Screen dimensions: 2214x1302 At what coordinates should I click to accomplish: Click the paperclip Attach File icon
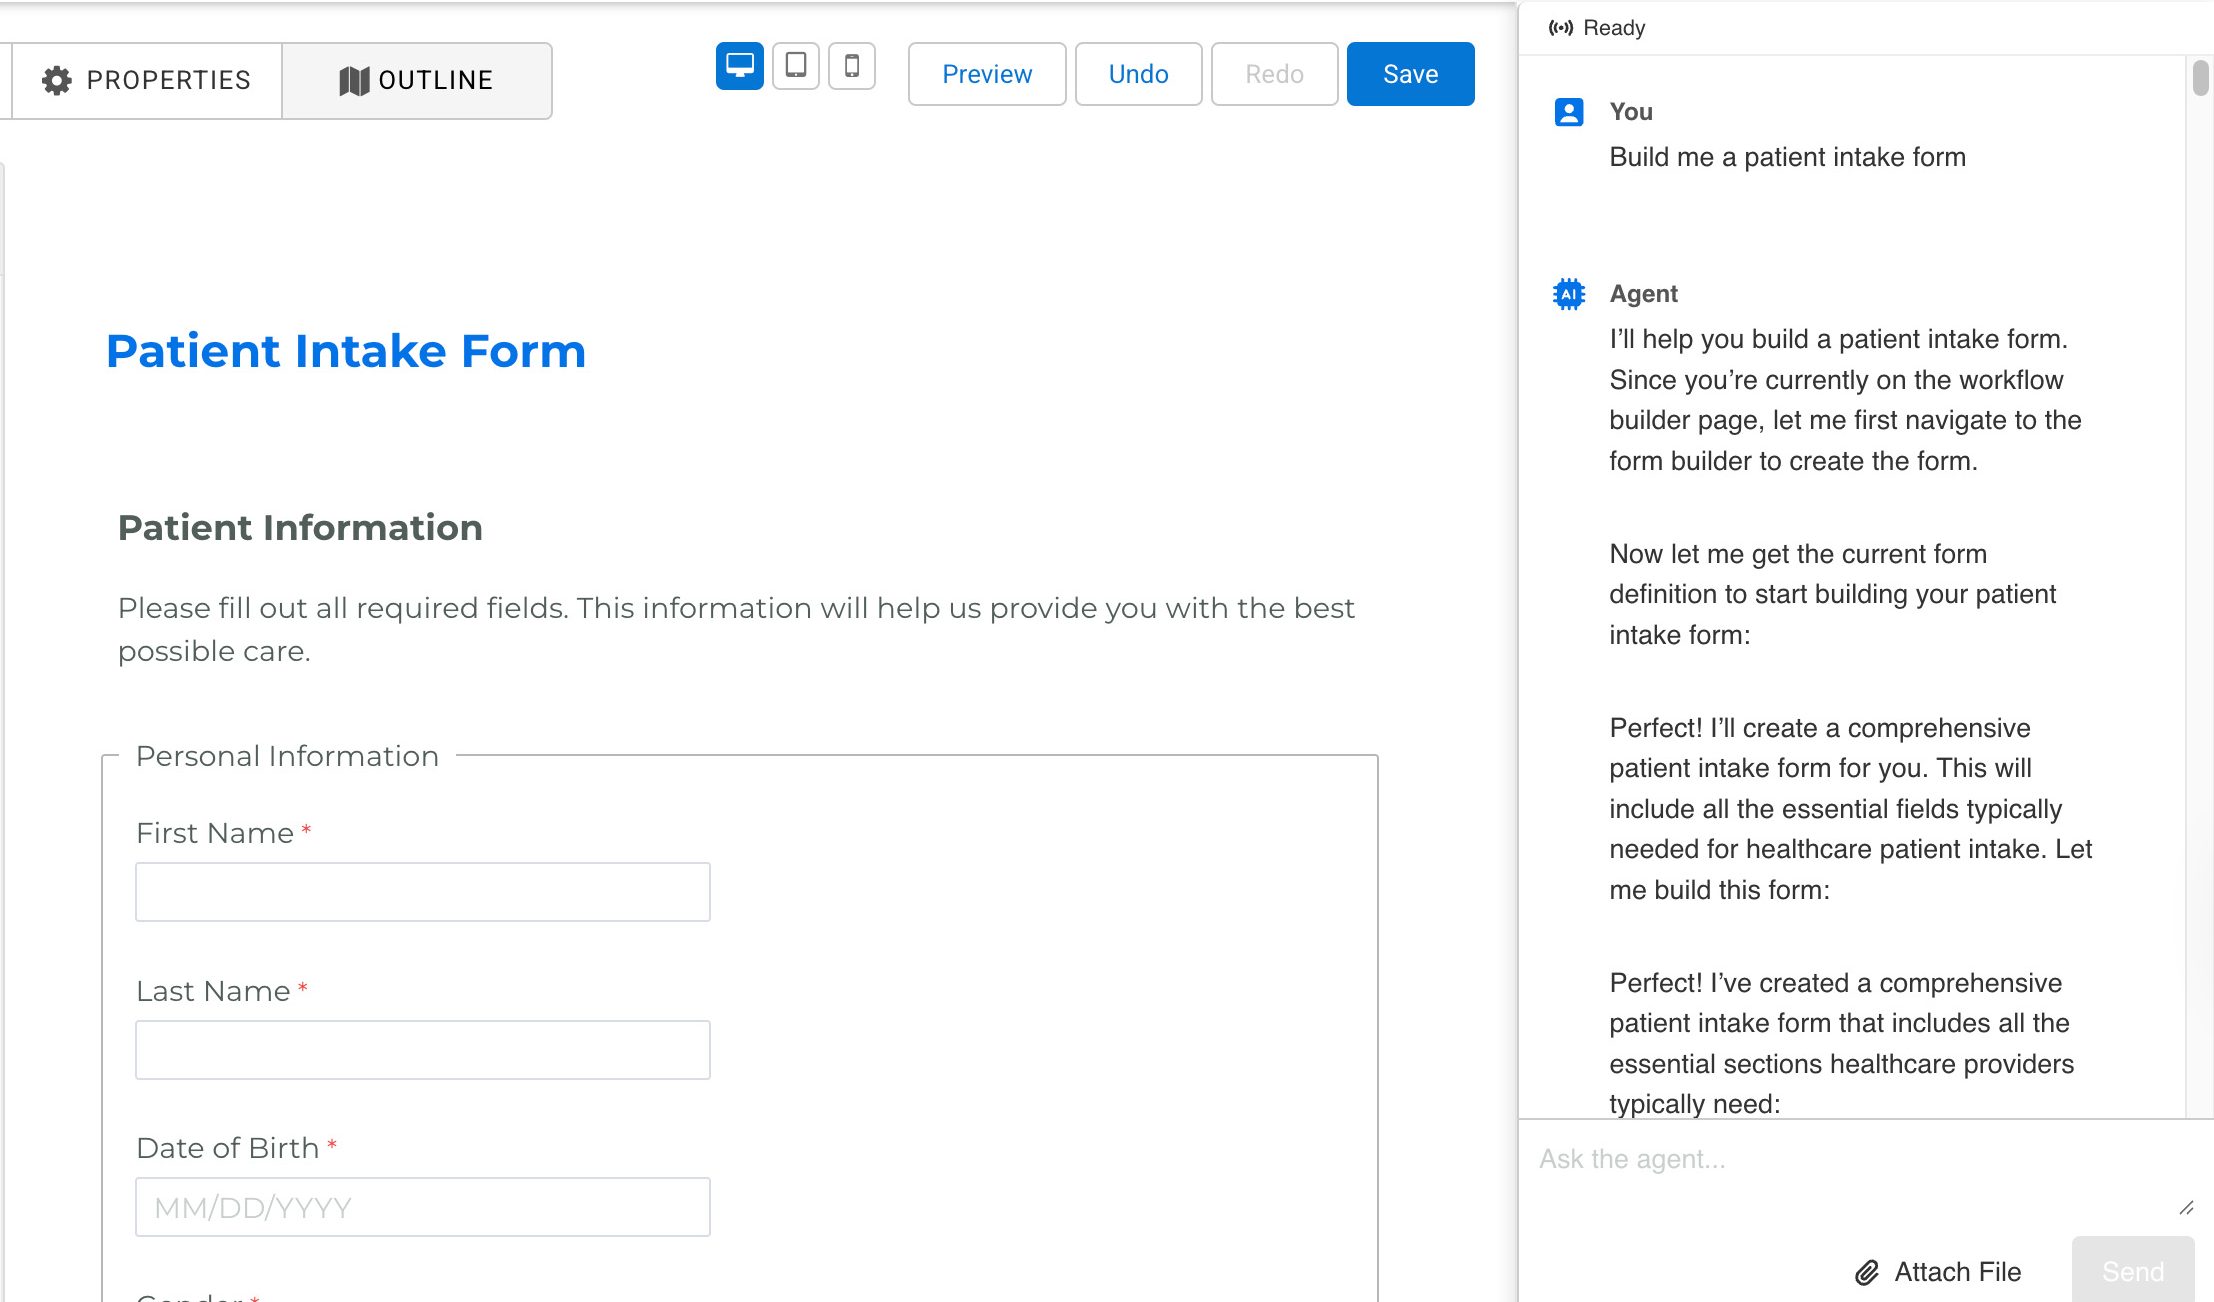1866,1272
